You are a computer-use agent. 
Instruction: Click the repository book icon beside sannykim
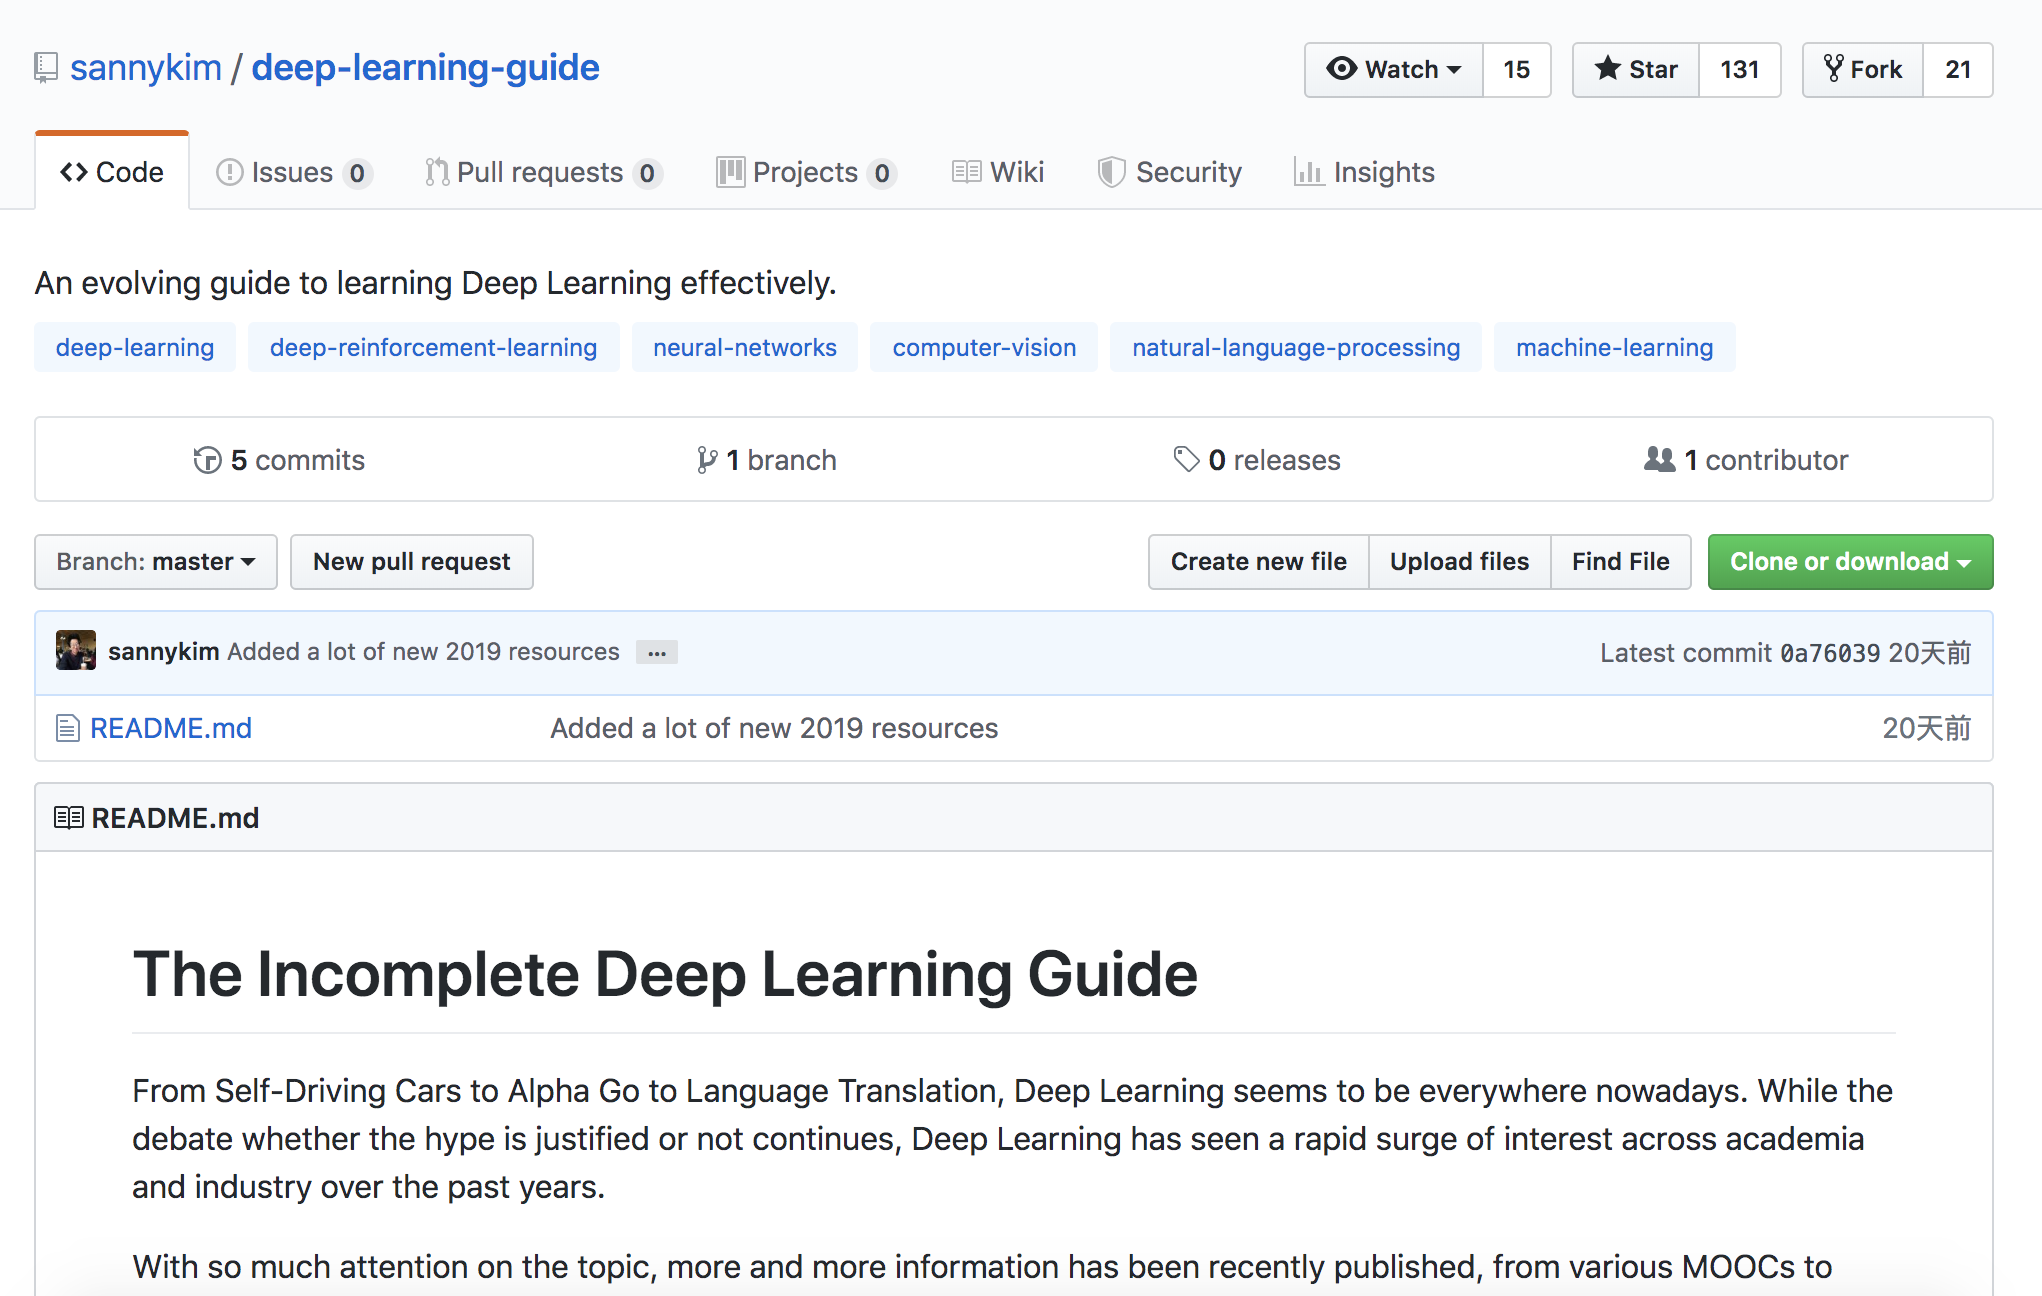tap(46, 68)
